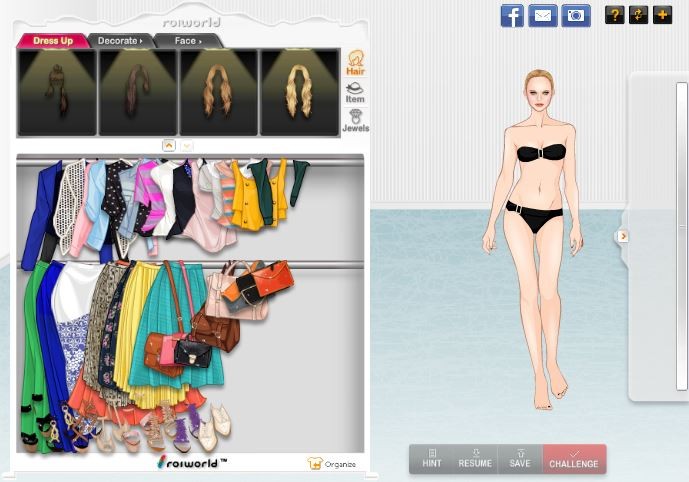This screenshot has height=482, width=689.
Task: Share via the Facebook icon
Action: pyautogui.click(x=512, y=15)
